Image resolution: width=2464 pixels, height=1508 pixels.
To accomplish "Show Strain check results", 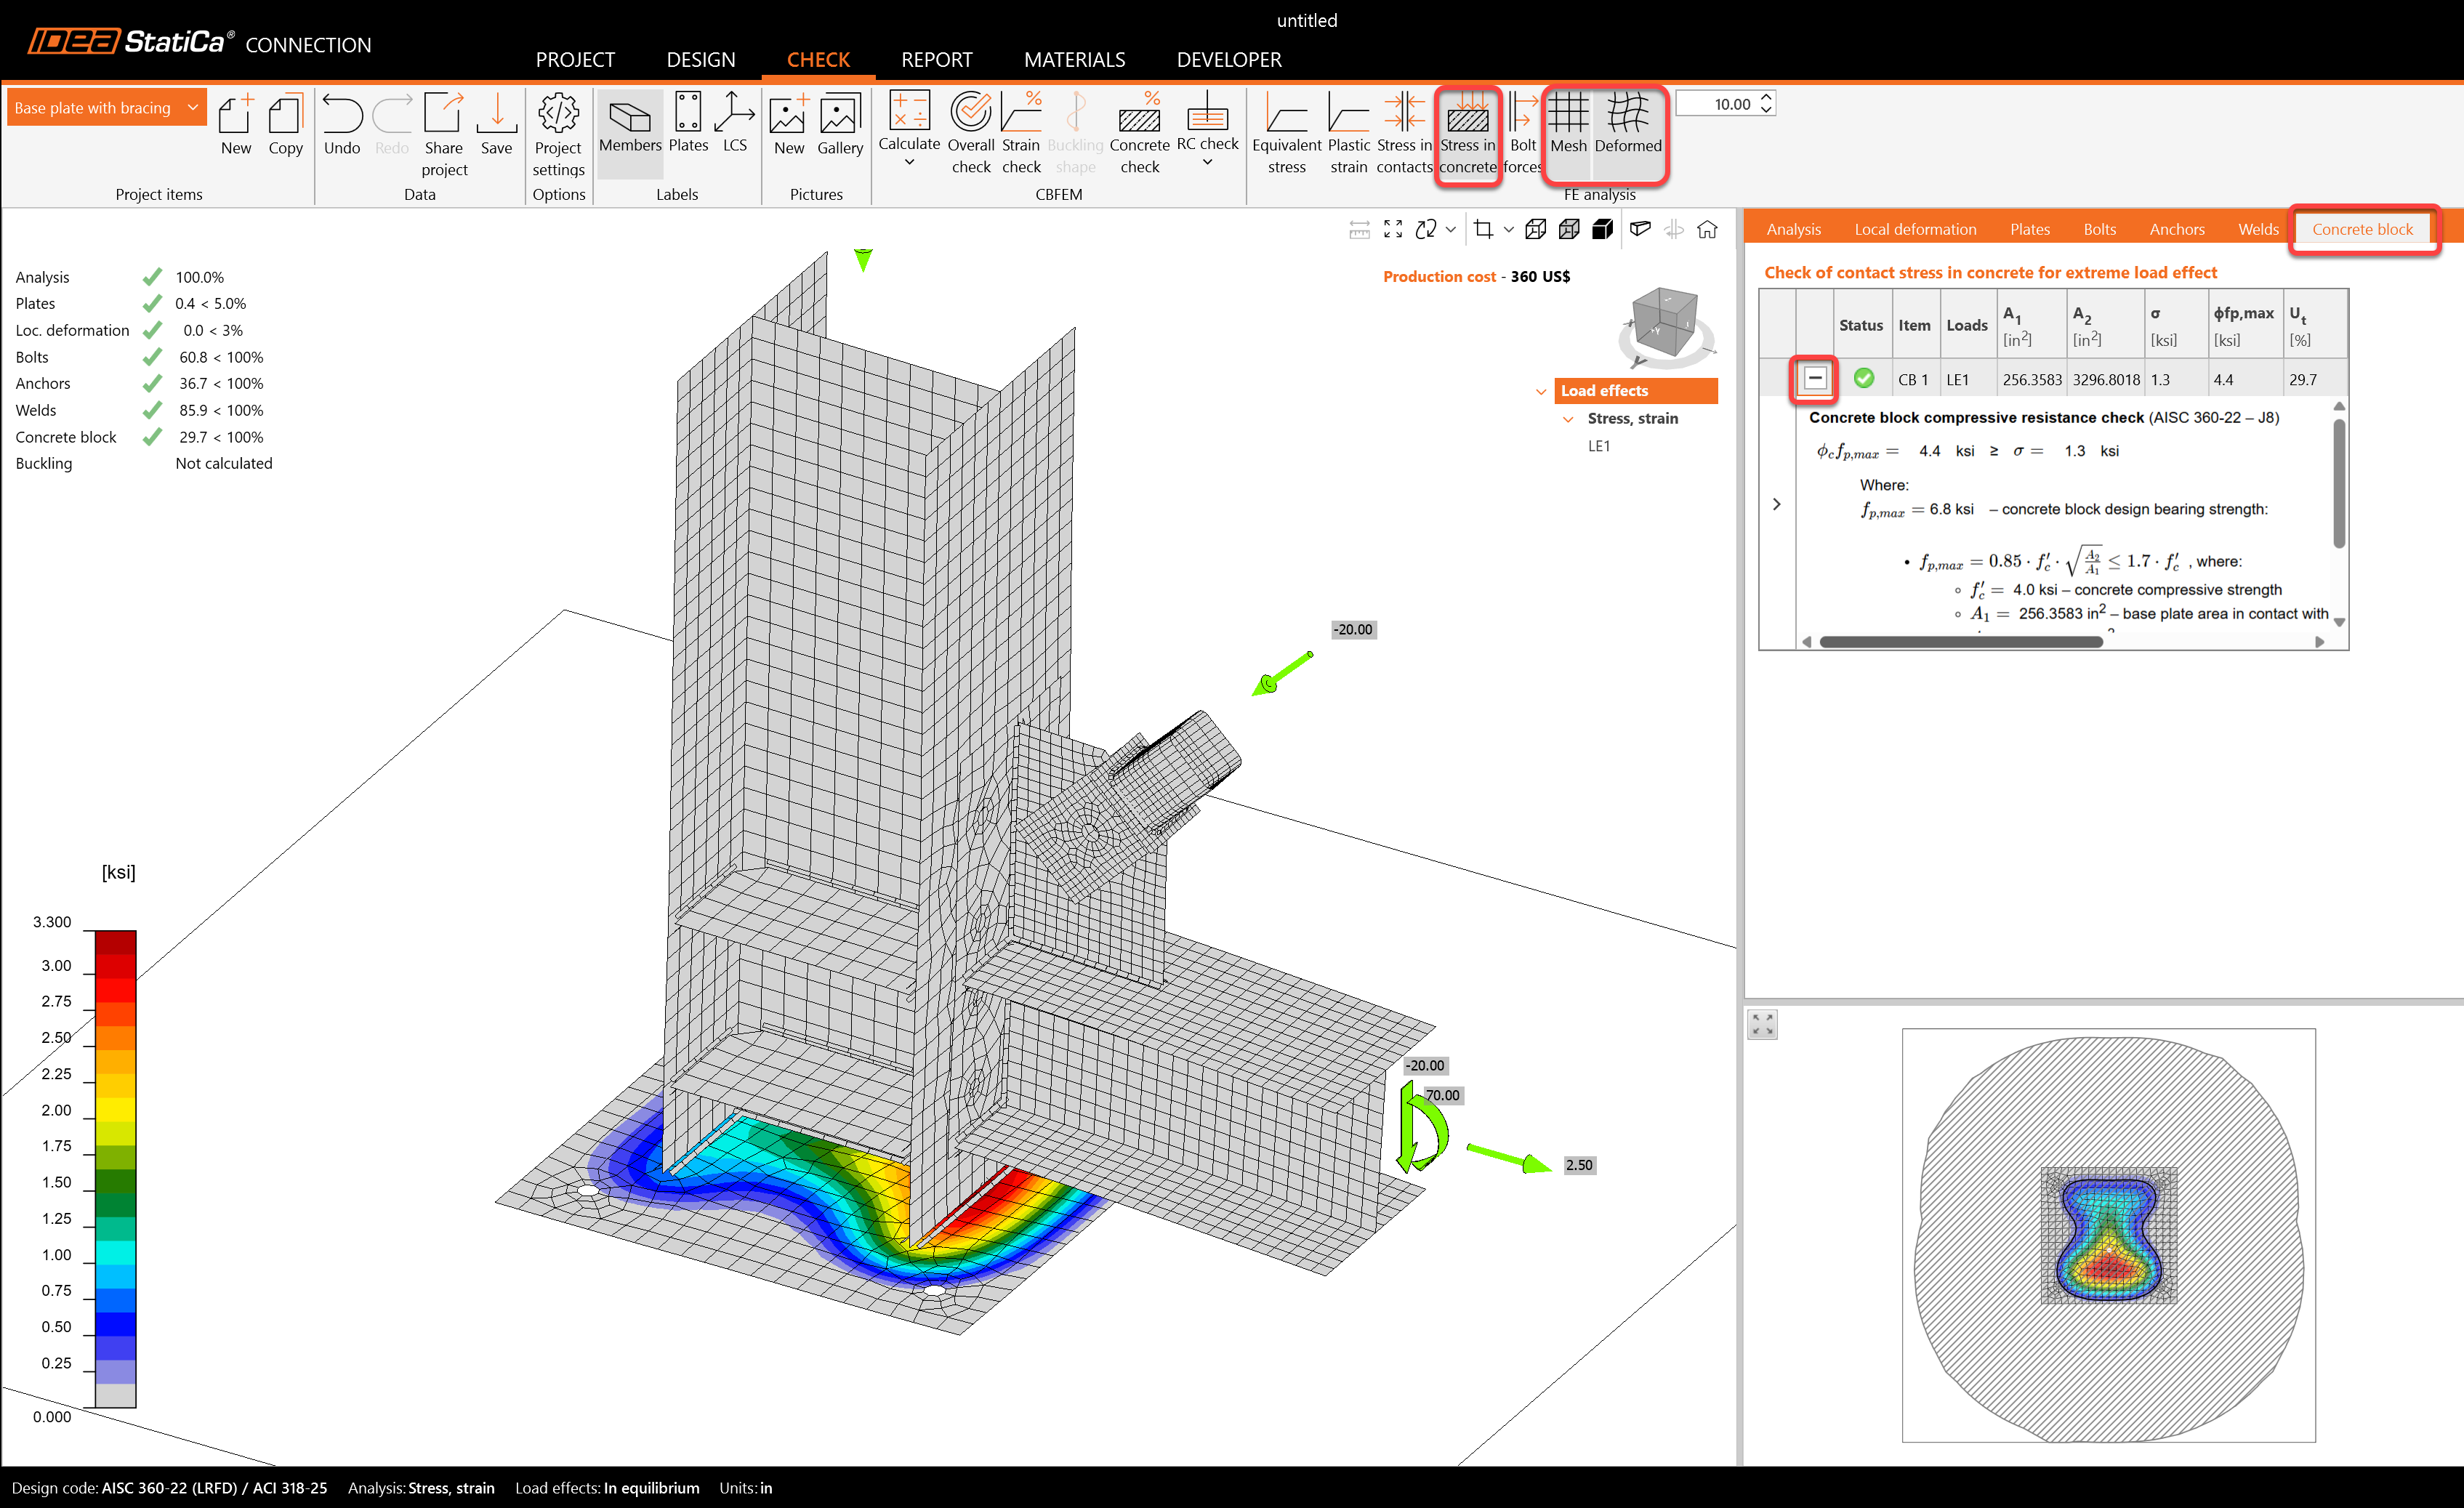I will (x=1021, y=133).
